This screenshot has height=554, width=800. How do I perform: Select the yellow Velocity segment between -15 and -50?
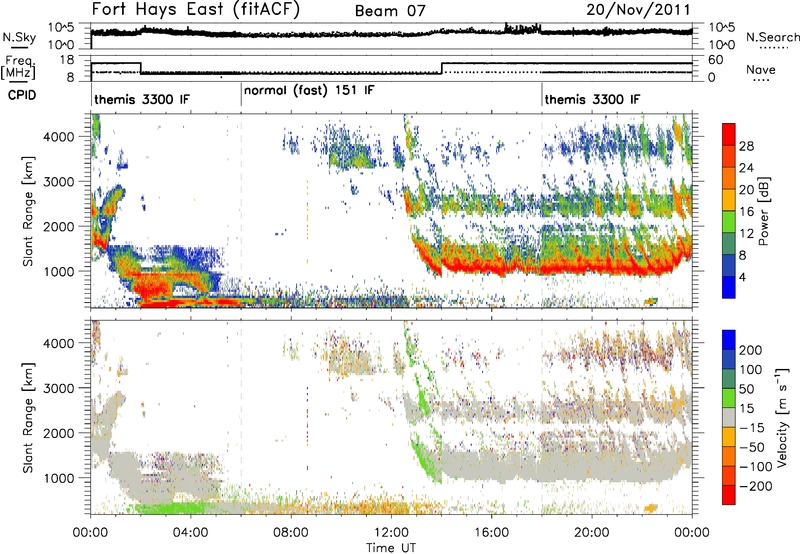tap(729, 437)
